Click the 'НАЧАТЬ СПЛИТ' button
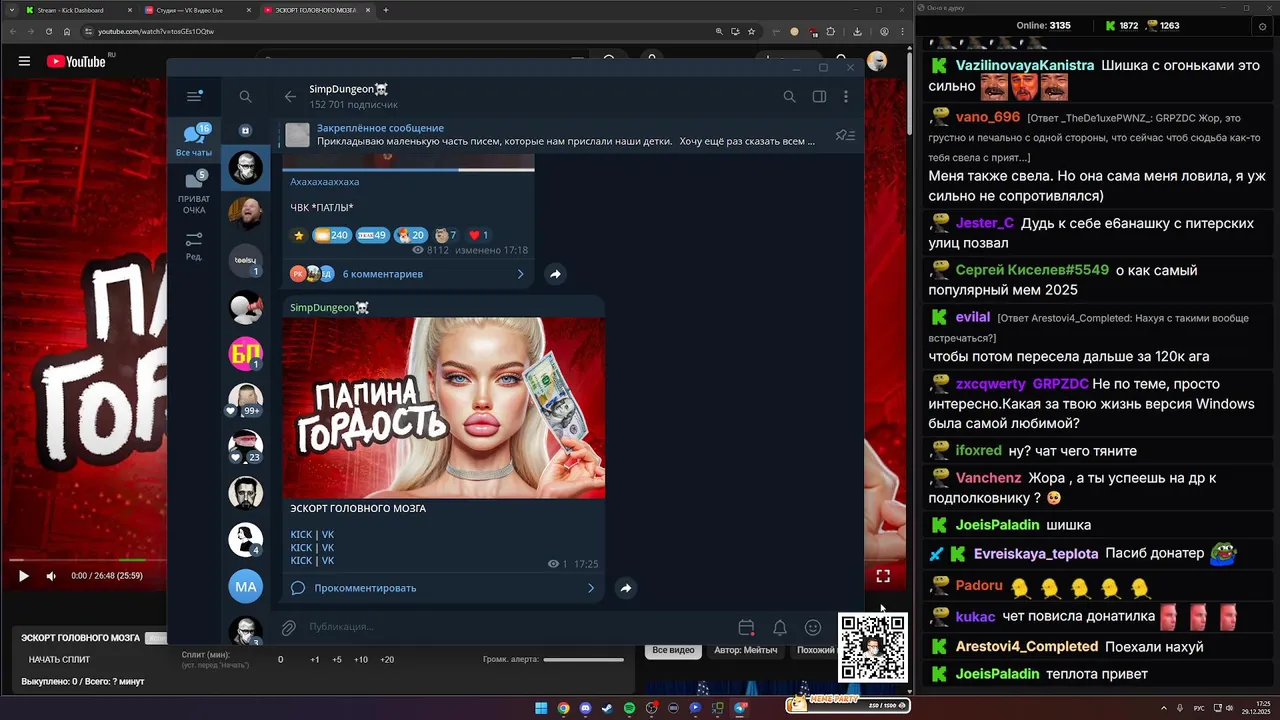This screenshot has width=1280, height=720. [x=59, y=659]
